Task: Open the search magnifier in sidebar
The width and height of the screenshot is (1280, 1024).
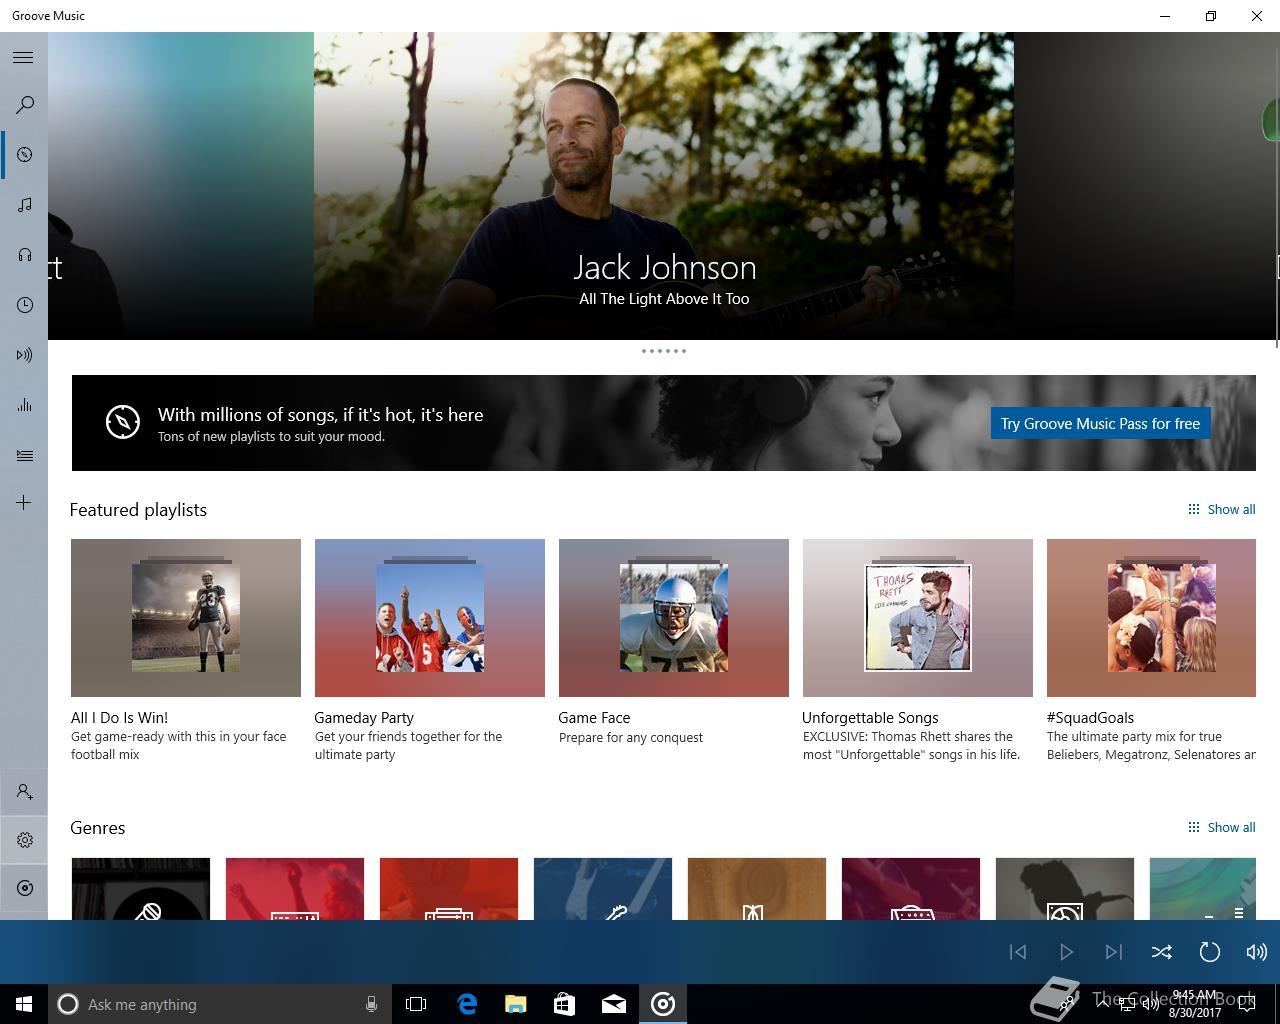Action: [24, 105]
